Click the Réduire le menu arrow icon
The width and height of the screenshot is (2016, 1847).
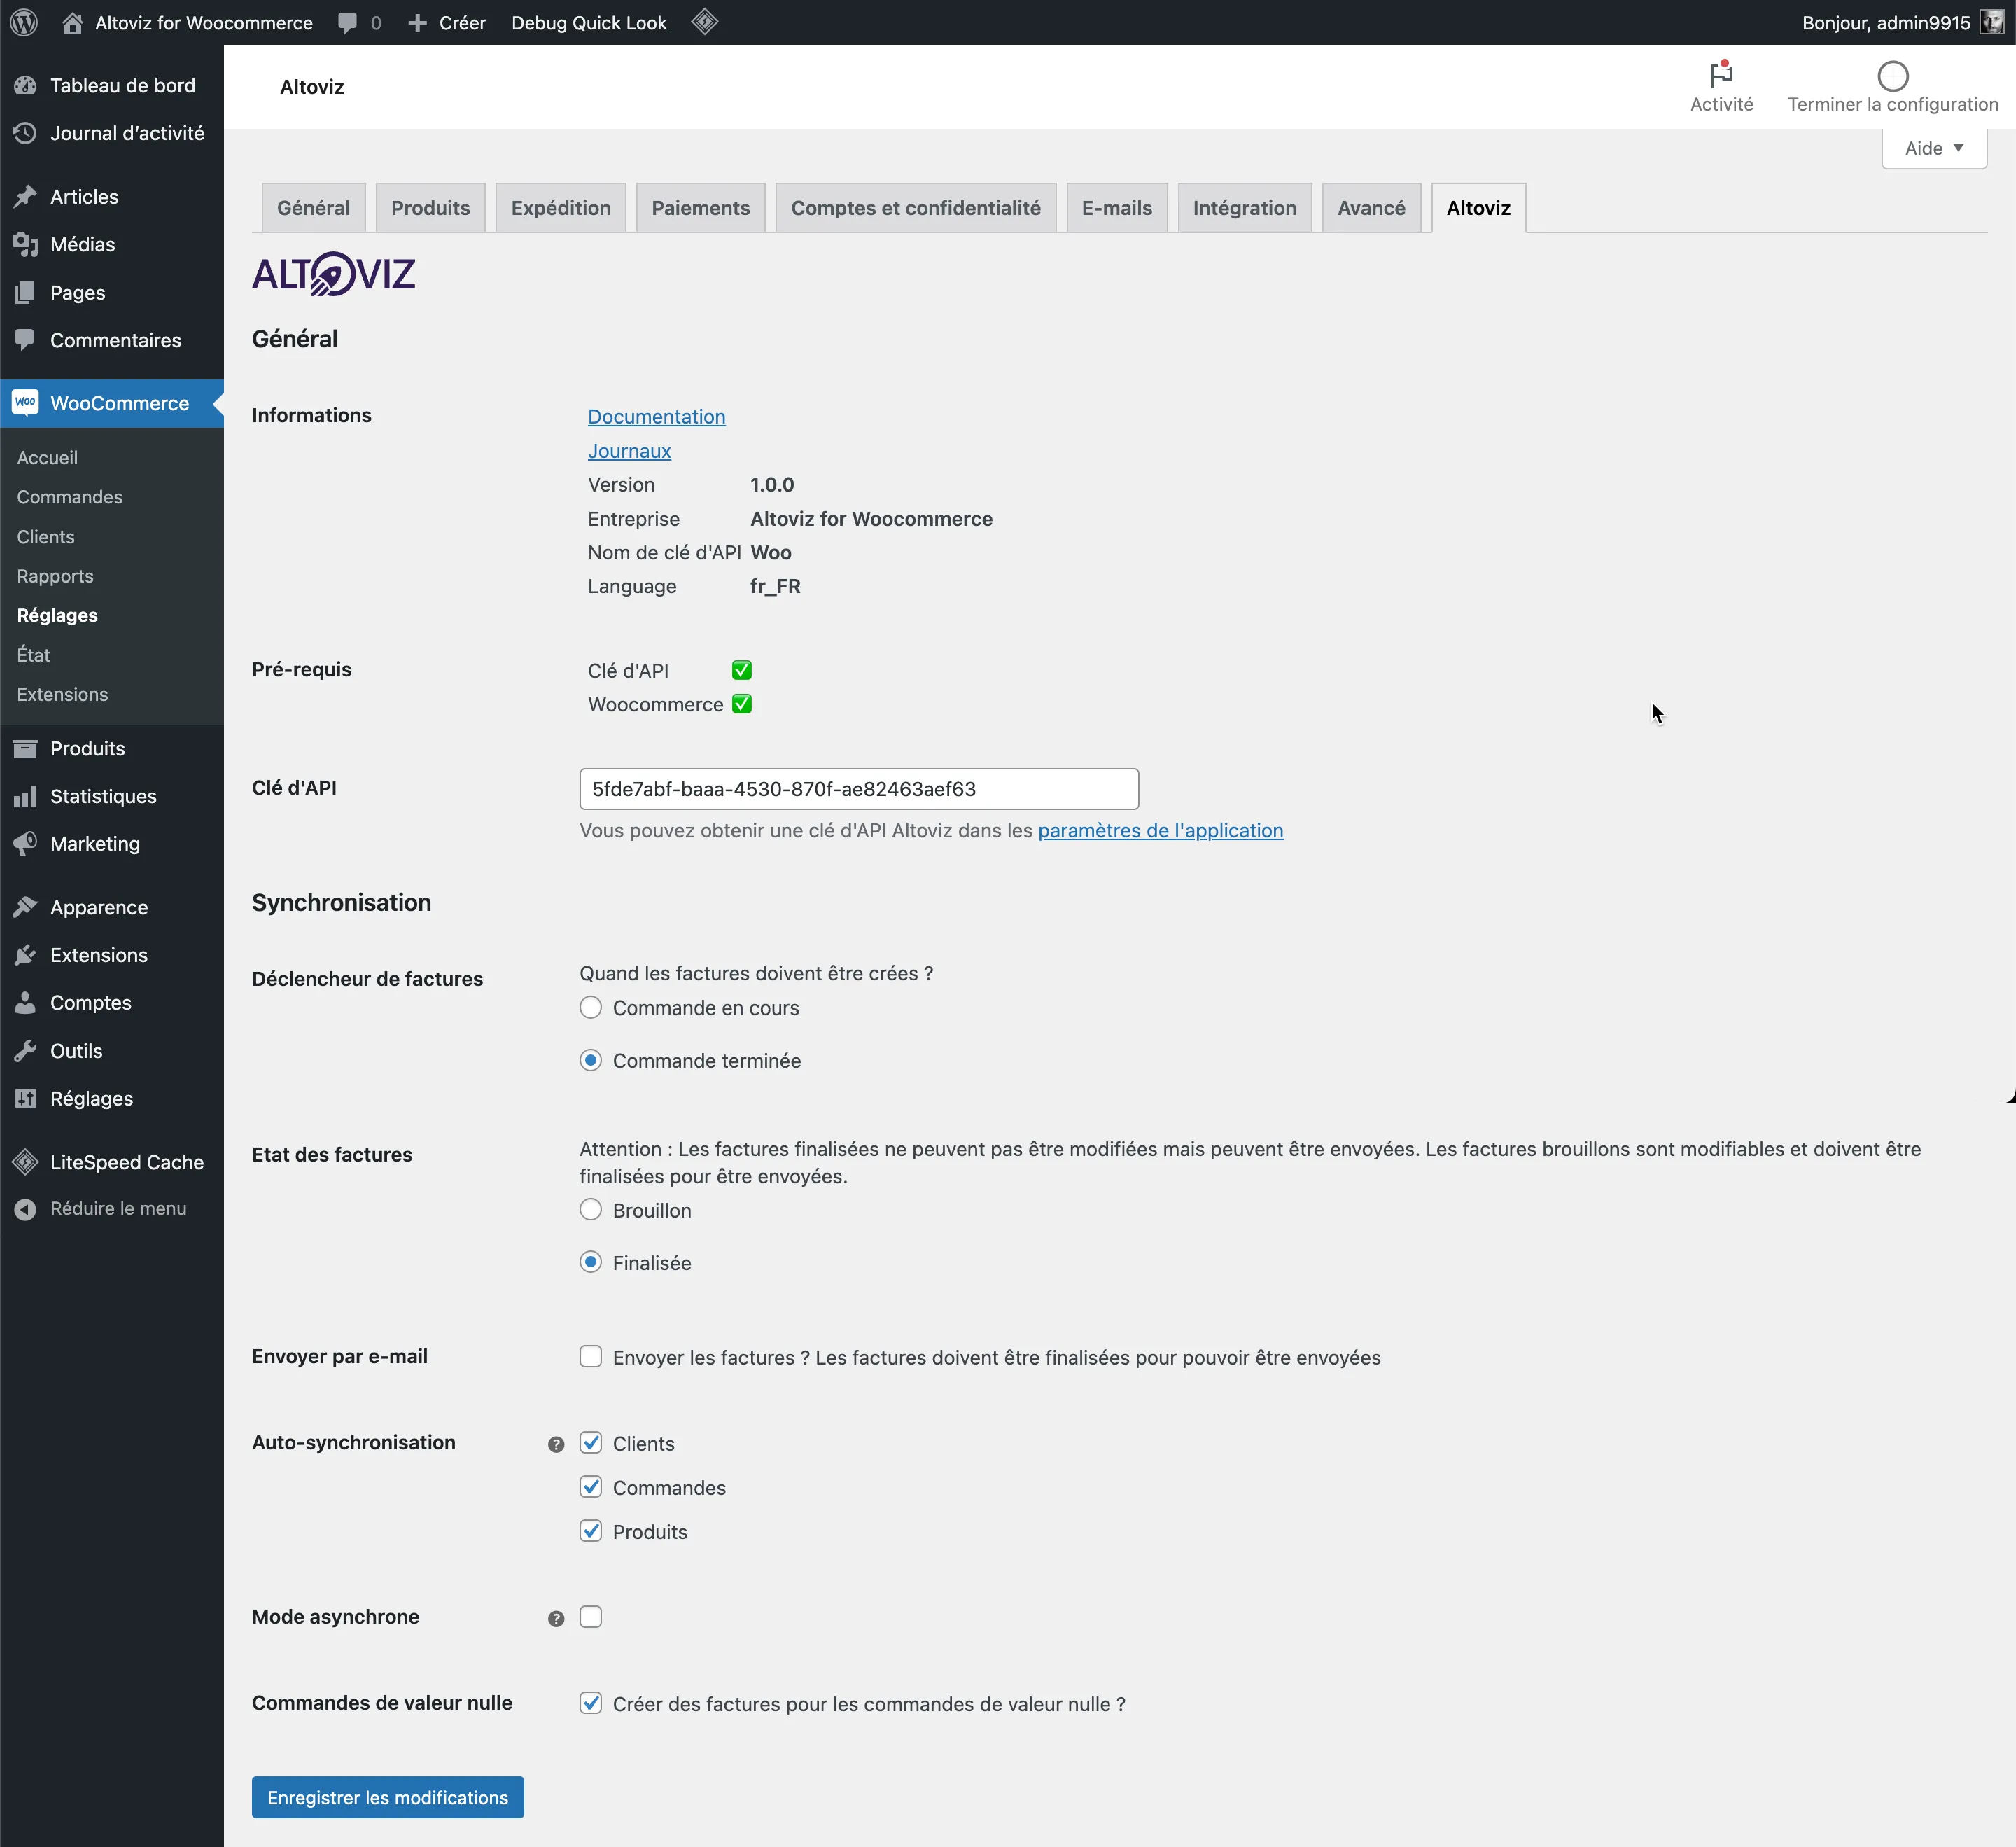pos(25,1209)
